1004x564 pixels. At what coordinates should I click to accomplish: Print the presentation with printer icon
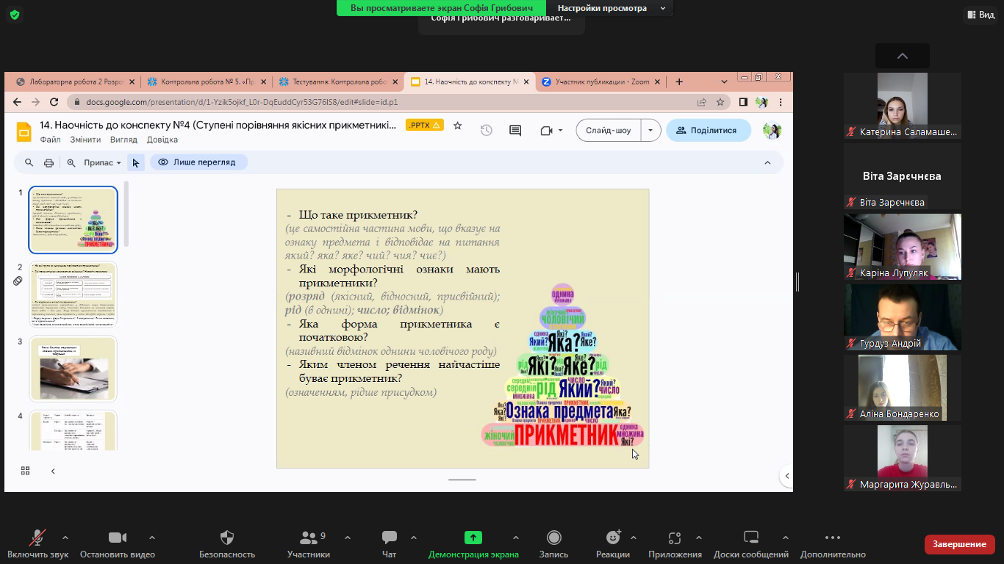point(49,162)
